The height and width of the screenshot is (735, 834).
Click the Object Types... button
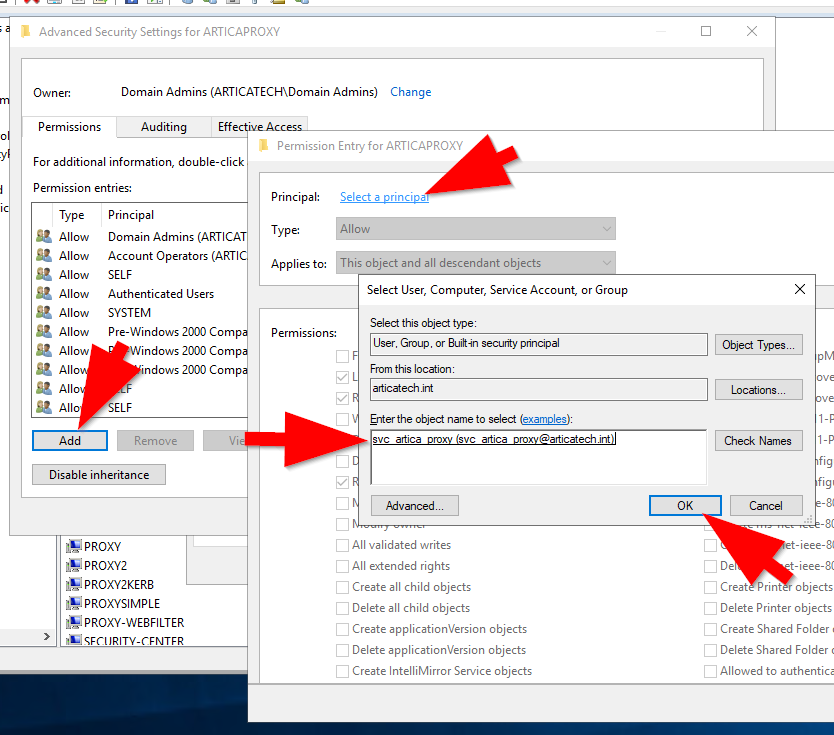coord(758,345)
